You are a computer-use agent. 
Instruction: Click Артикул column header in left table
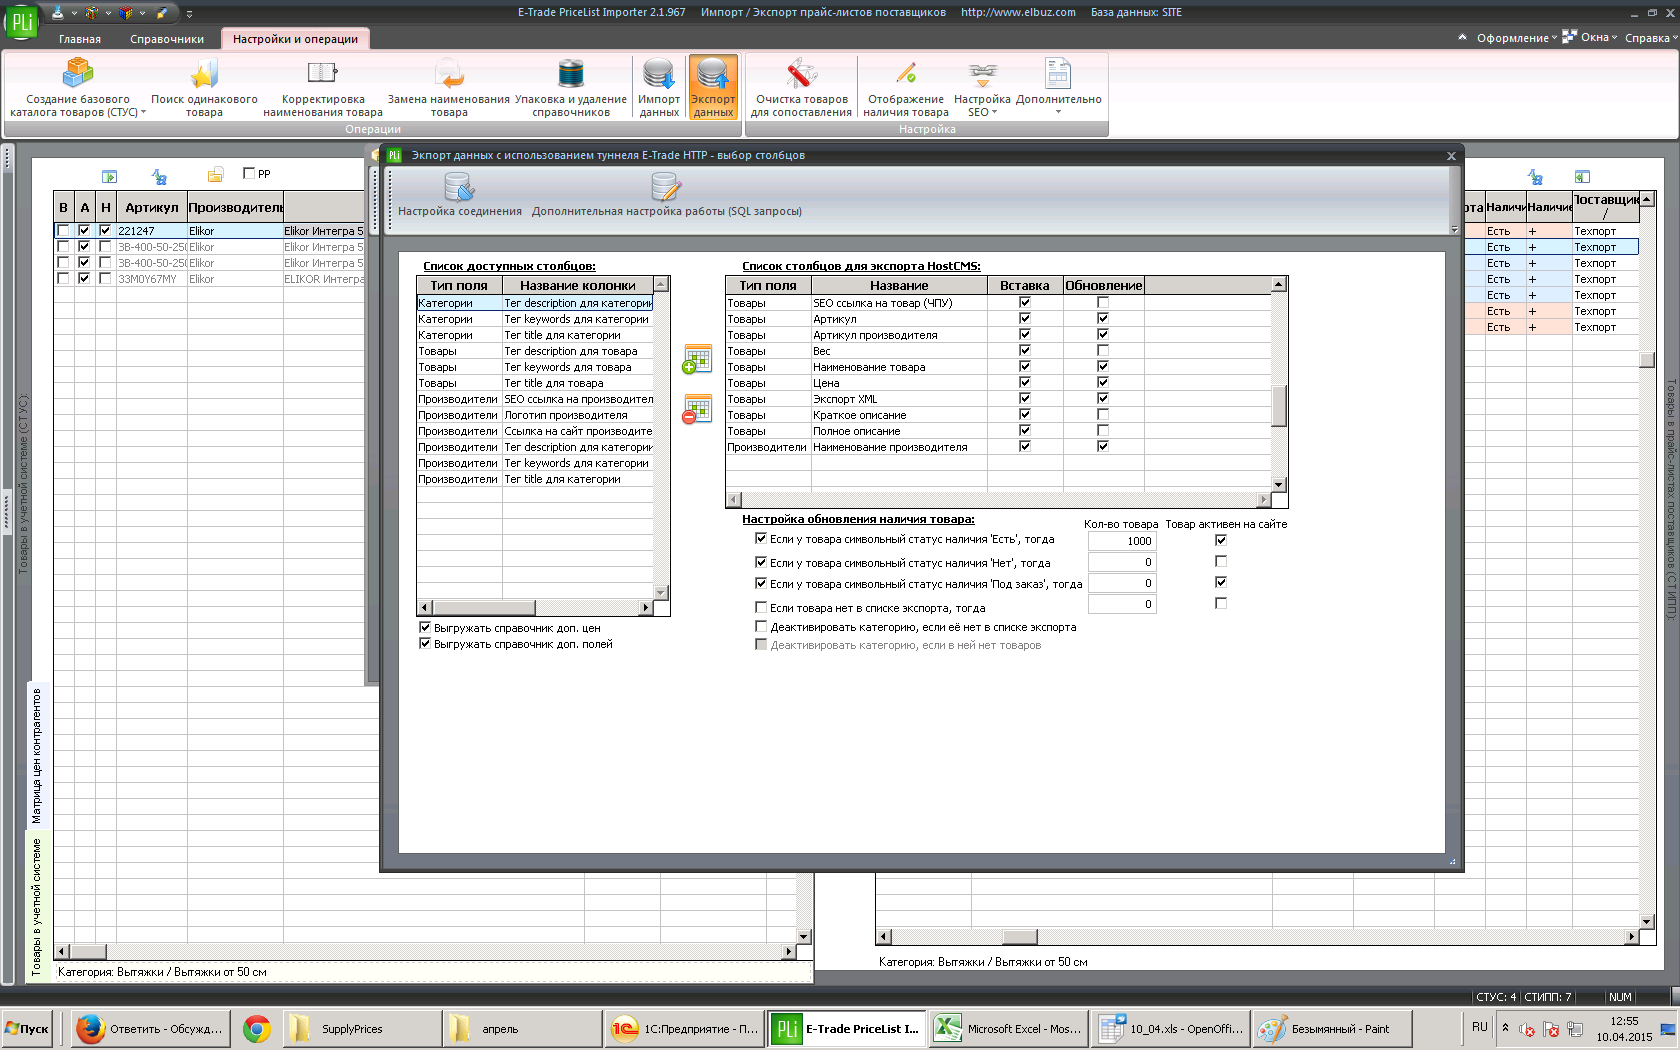point(152,207)
